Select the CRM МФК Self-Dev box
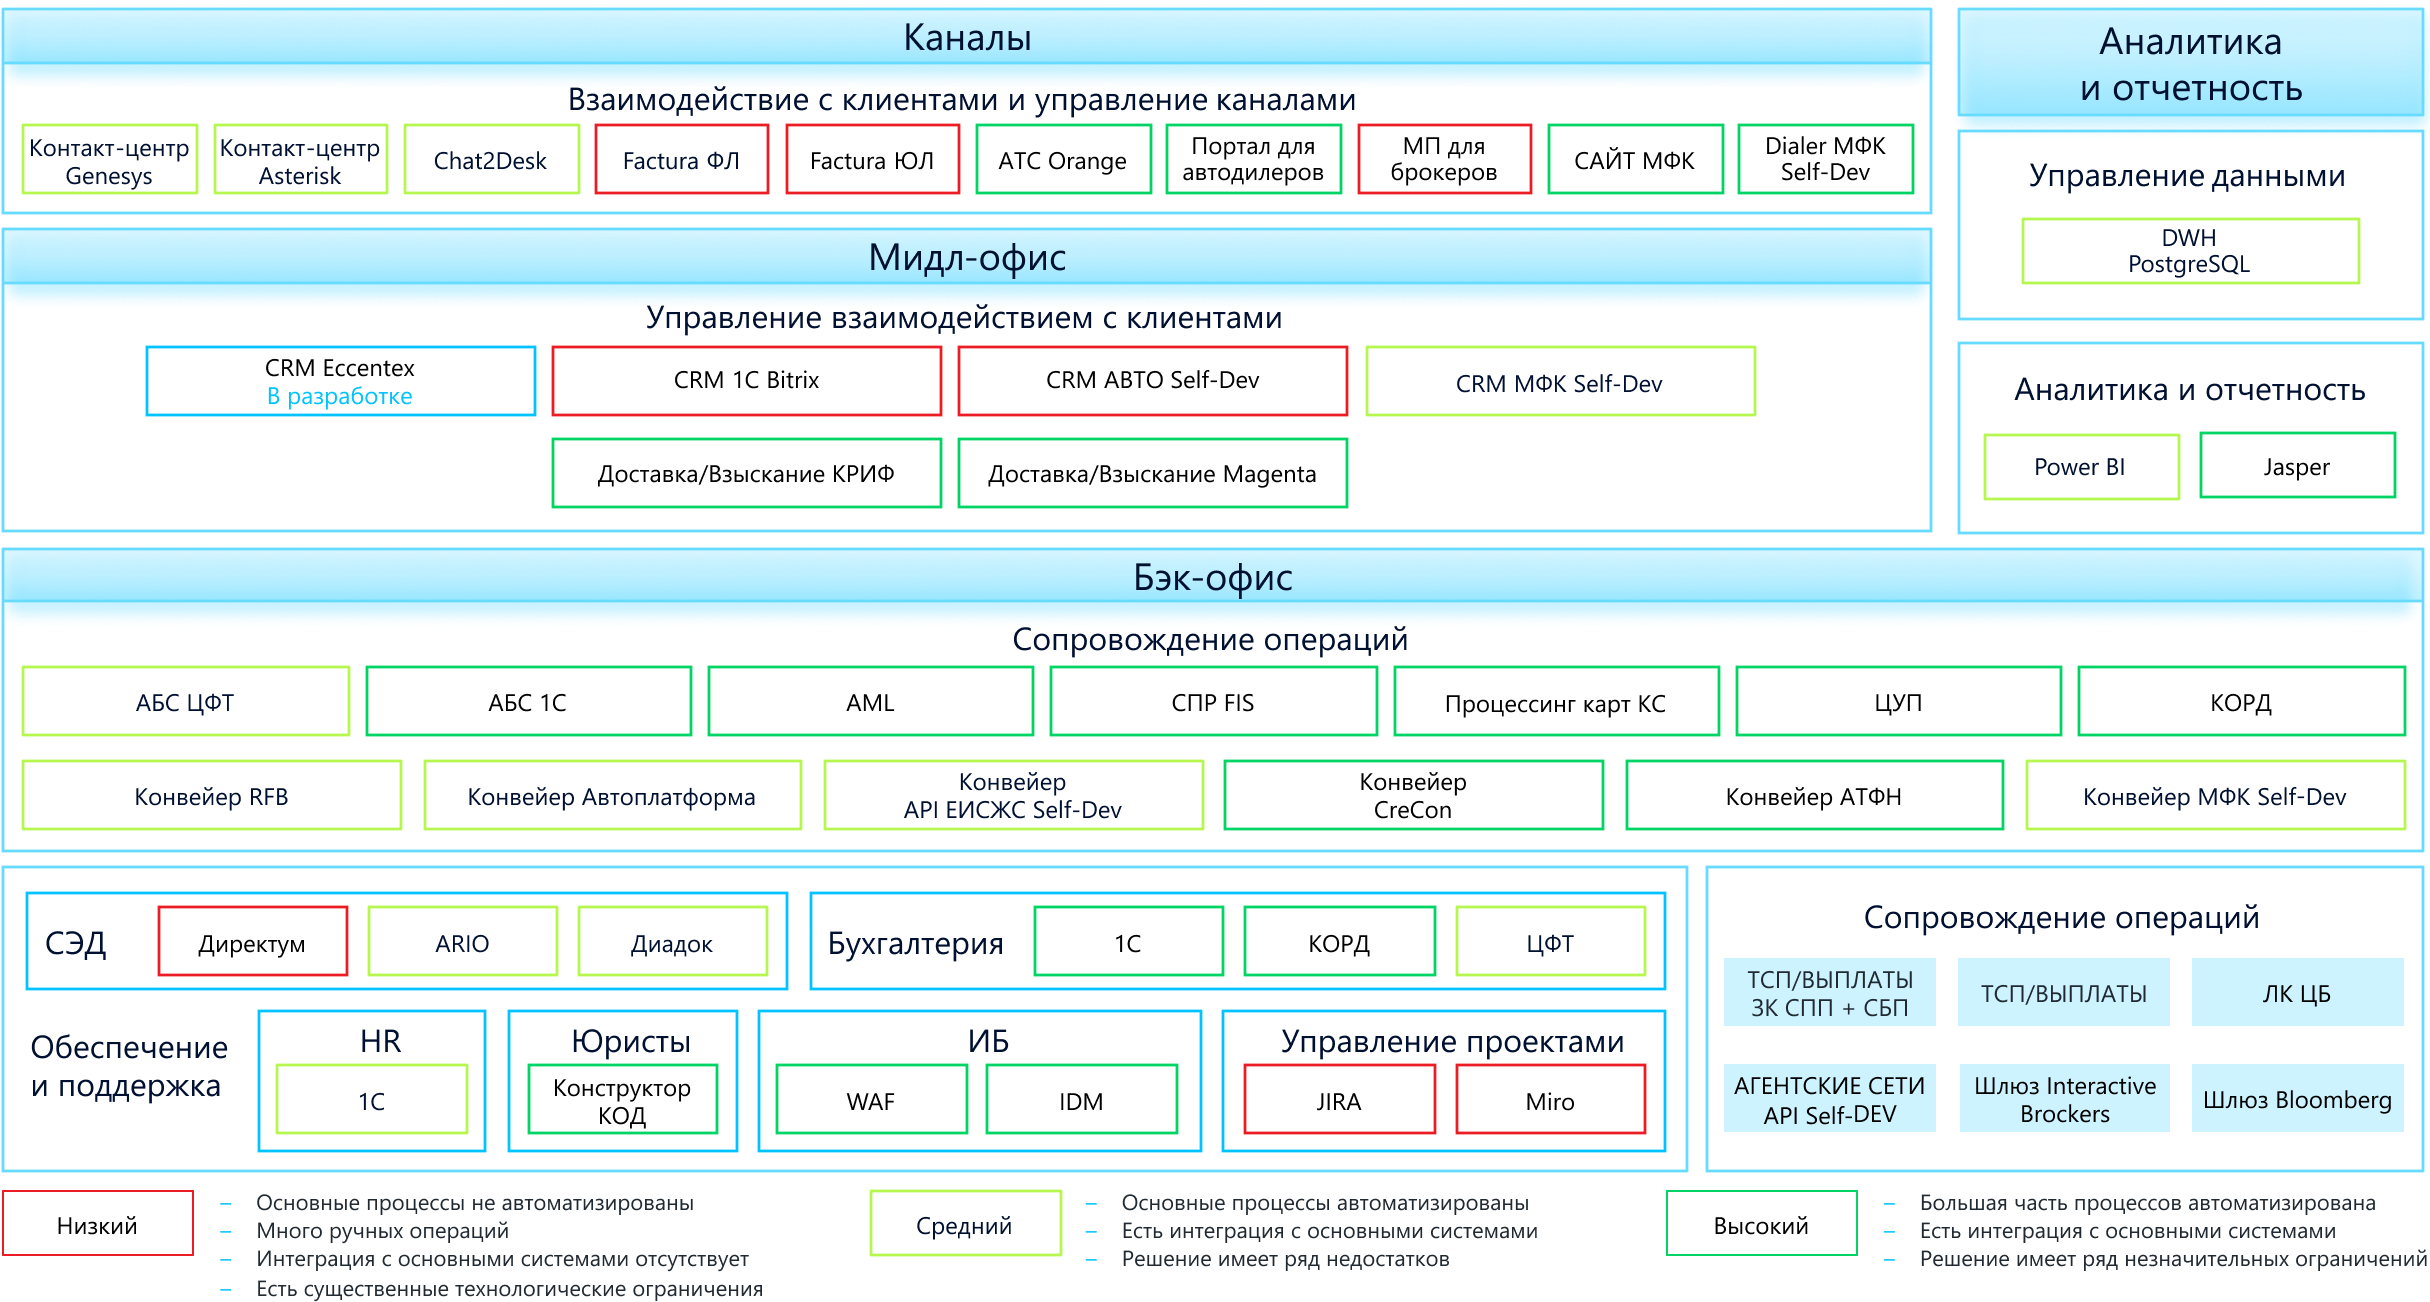The height and width of the screenshot is (1302, 2430). tap(1560, 381)
